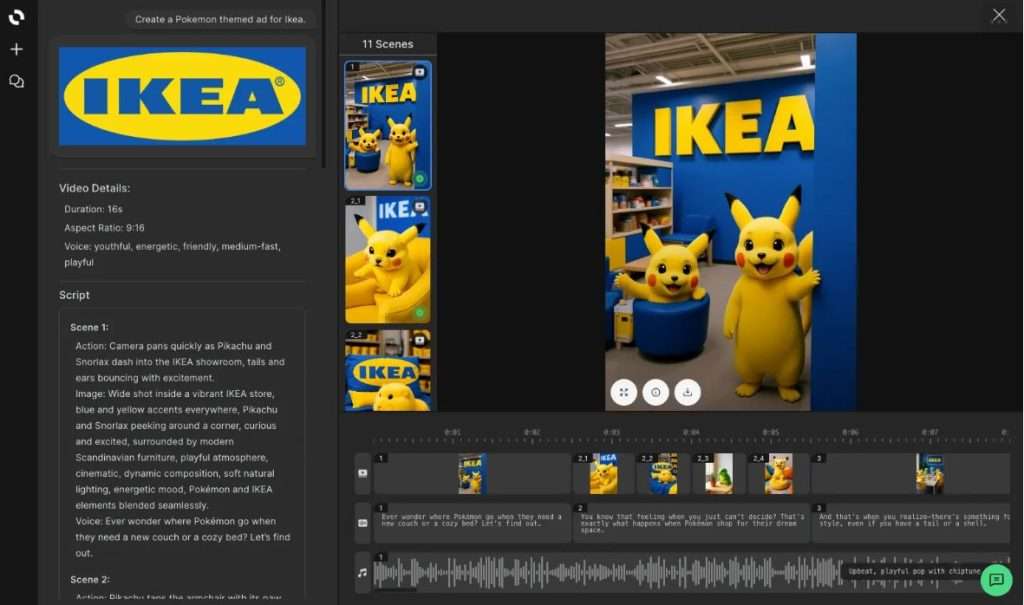Click the video track icon in the timeline
This screenshot has height=605, width=1024.
click(x=362, y=473)
